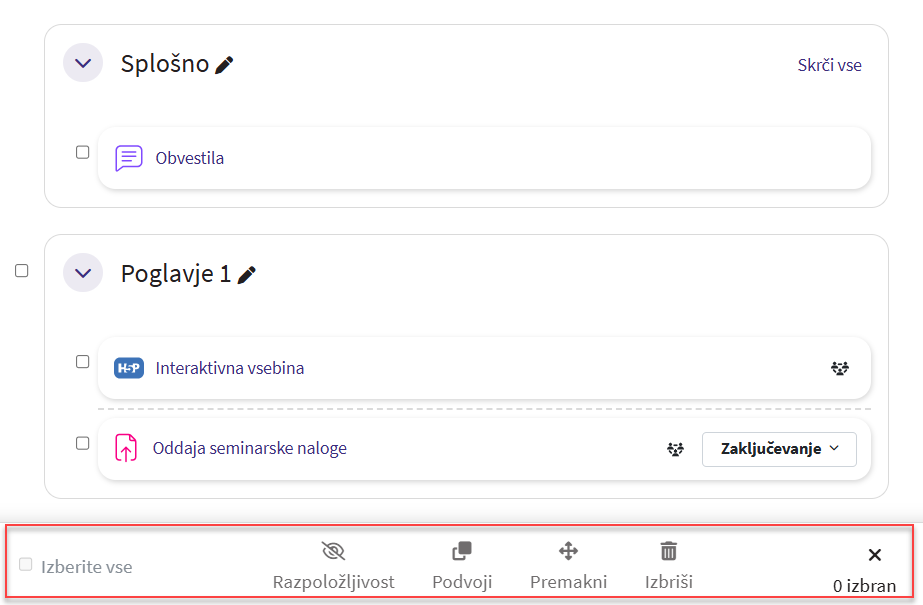Edit the Poglavje 1 section title pencil

point(247,274)
